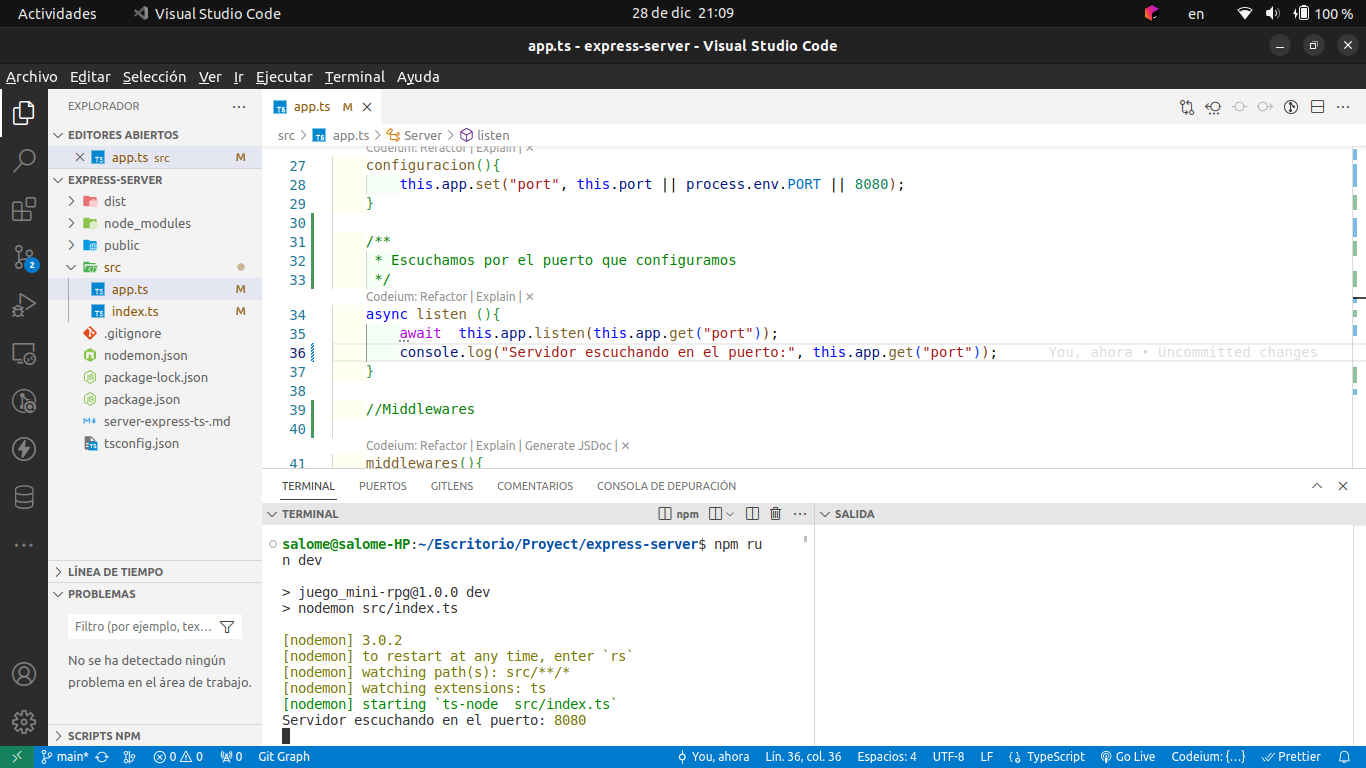Show additional views ellipsis in activity bar

tap(24, 546)
